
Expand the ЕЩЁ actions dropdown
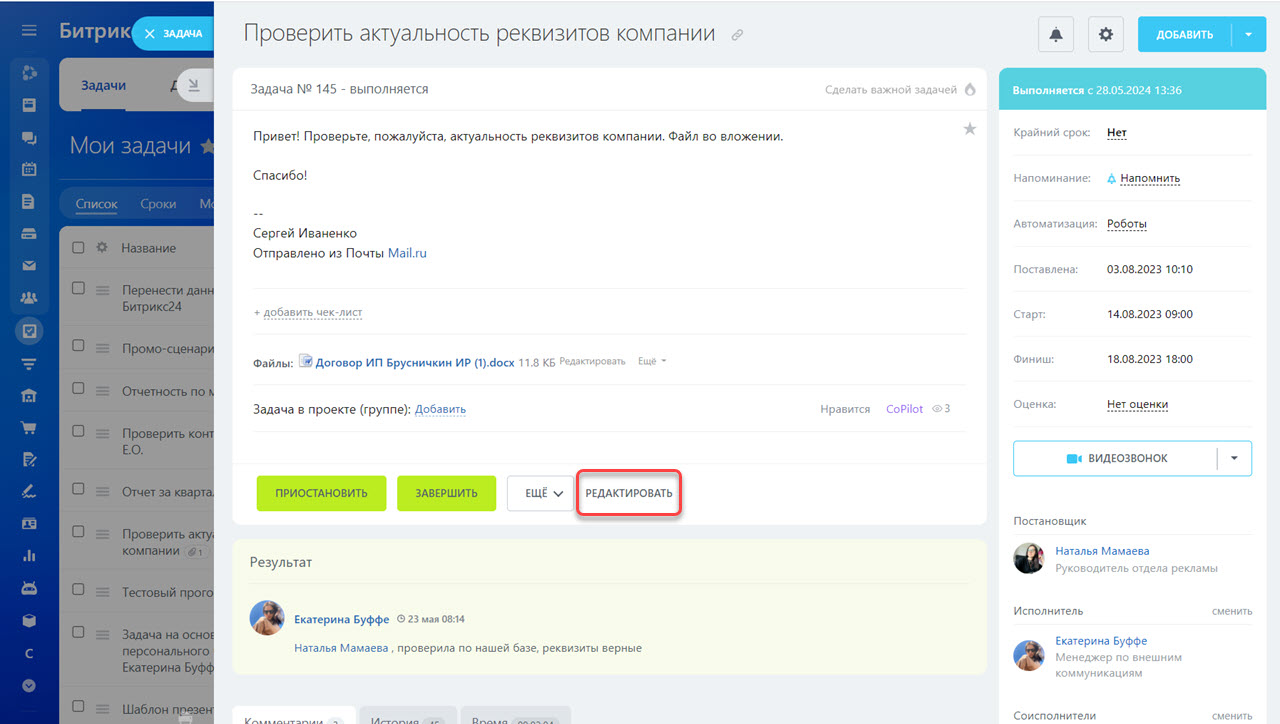[540, 493]
